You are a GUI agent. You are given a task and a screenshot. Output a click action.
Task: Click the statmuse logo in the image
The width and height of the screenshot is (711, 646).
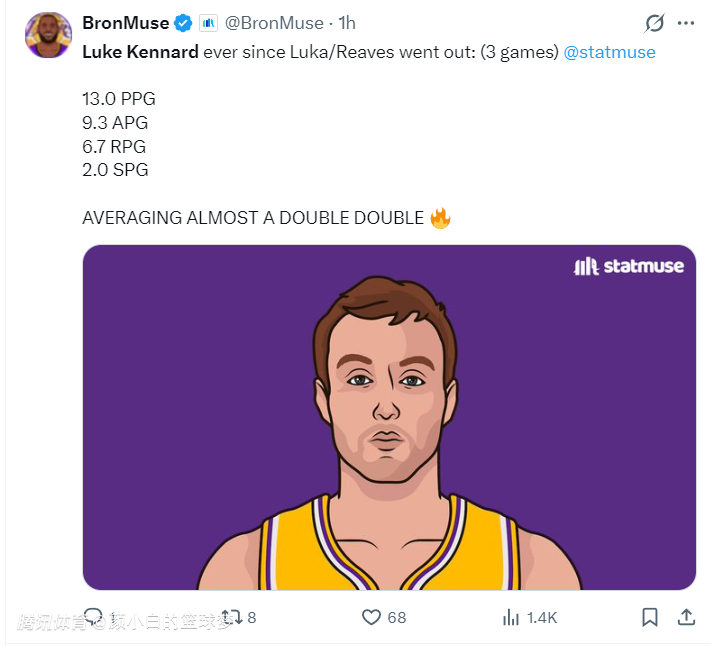[x=629, y=266]
